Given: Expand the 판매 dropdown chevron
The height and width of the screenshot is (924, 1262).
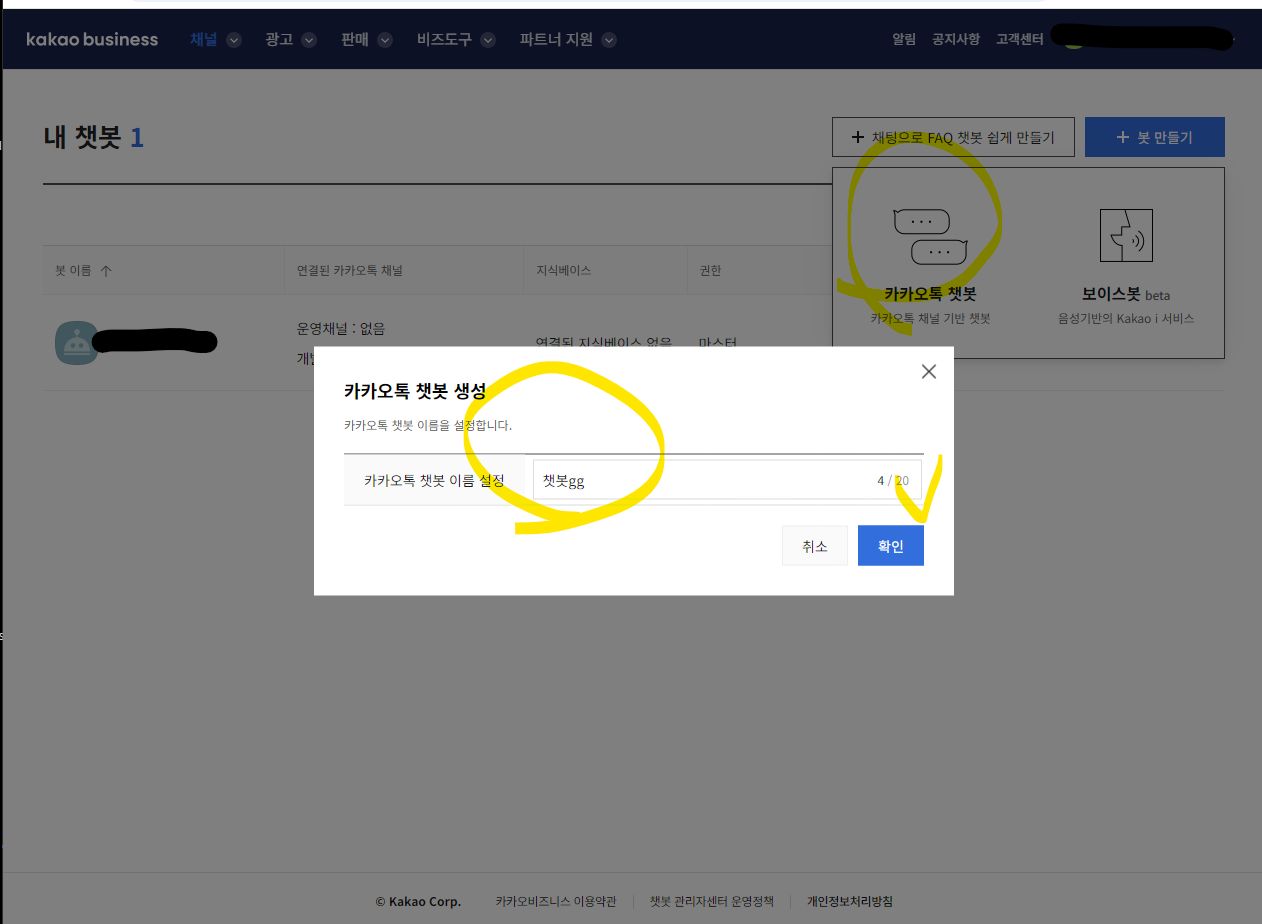Looking at the screenshot, I should tap(384, 40).
